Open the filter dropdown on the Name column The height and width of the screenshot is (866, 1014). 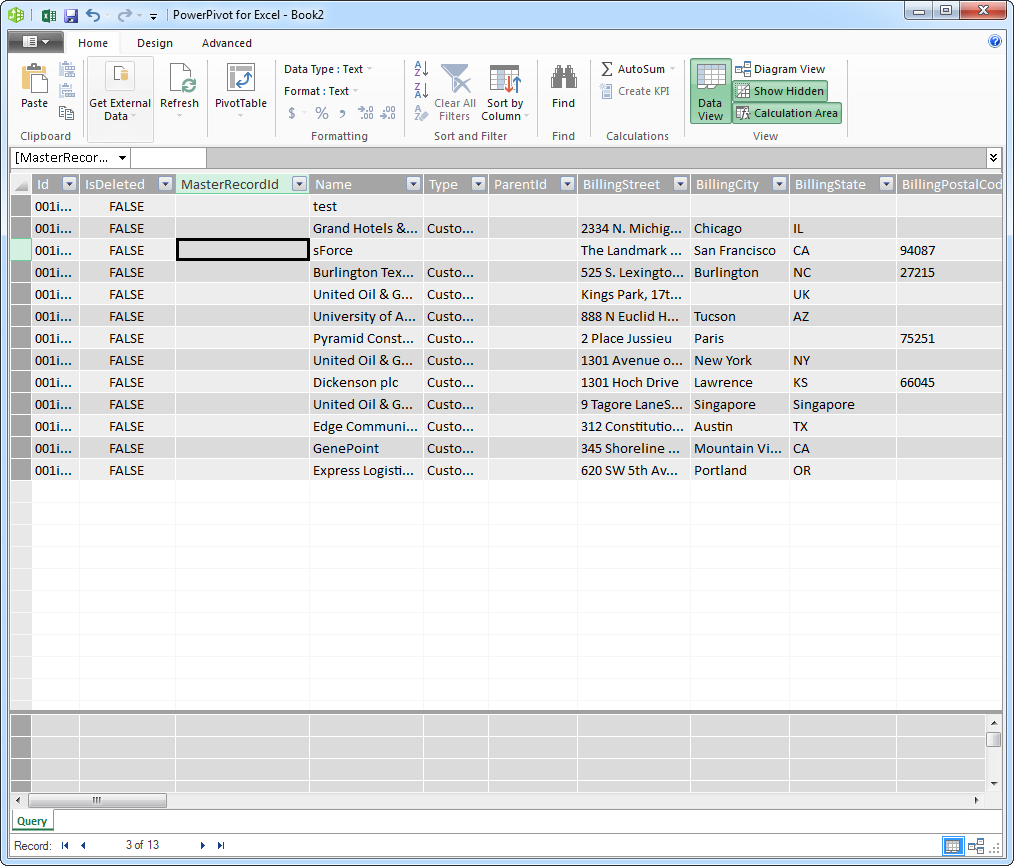coord(412,184)
